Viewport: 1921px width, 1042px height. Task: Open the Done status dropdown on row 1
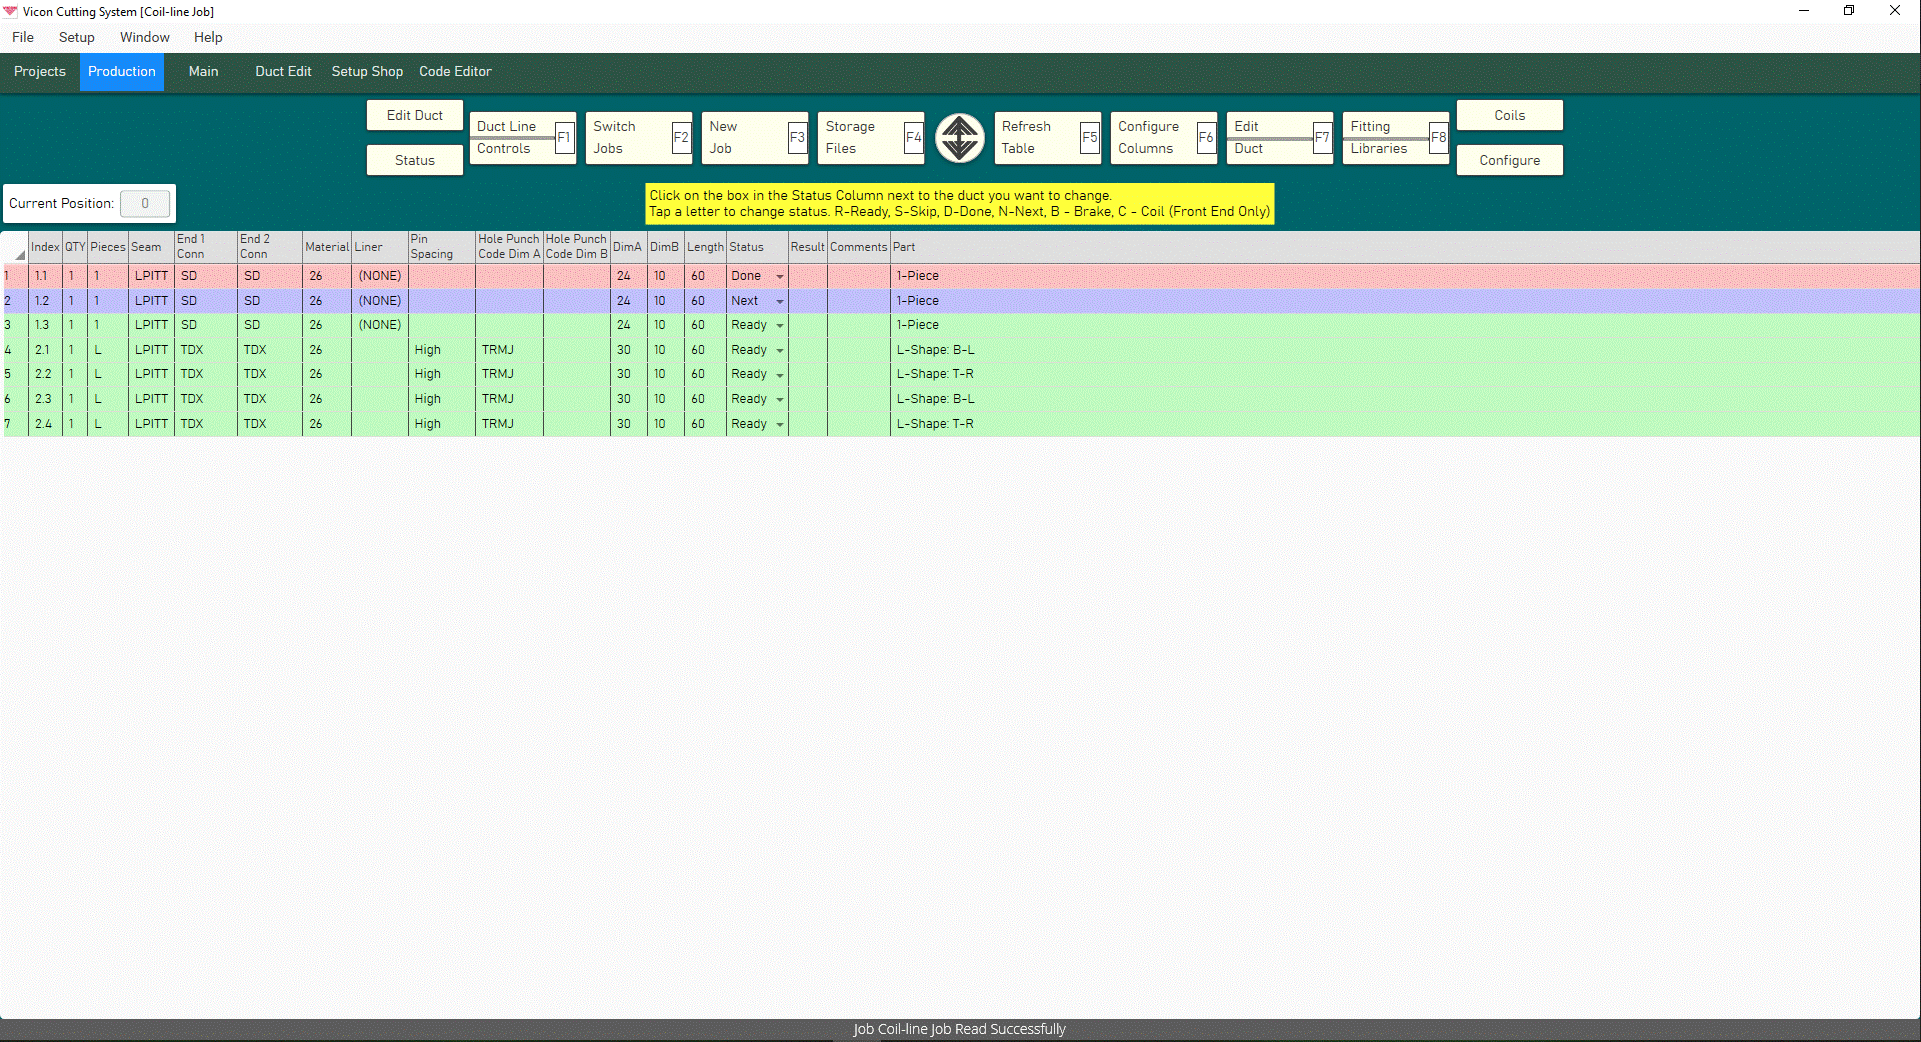[780, 275]
